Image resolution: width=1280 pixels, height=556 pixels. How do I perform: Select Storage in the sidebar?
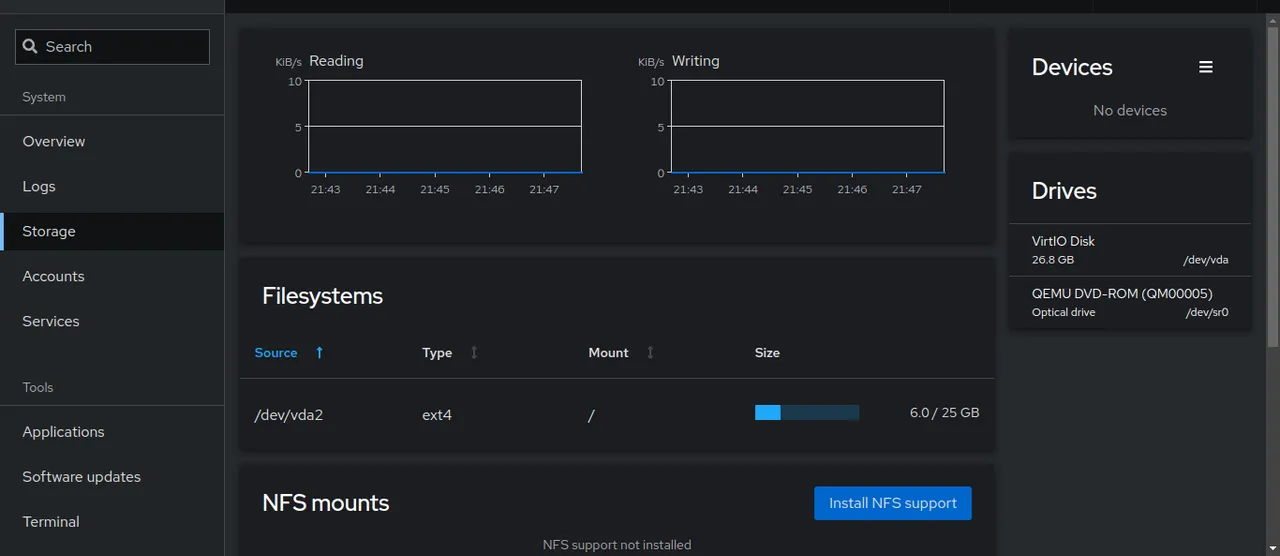pos(112,232)
